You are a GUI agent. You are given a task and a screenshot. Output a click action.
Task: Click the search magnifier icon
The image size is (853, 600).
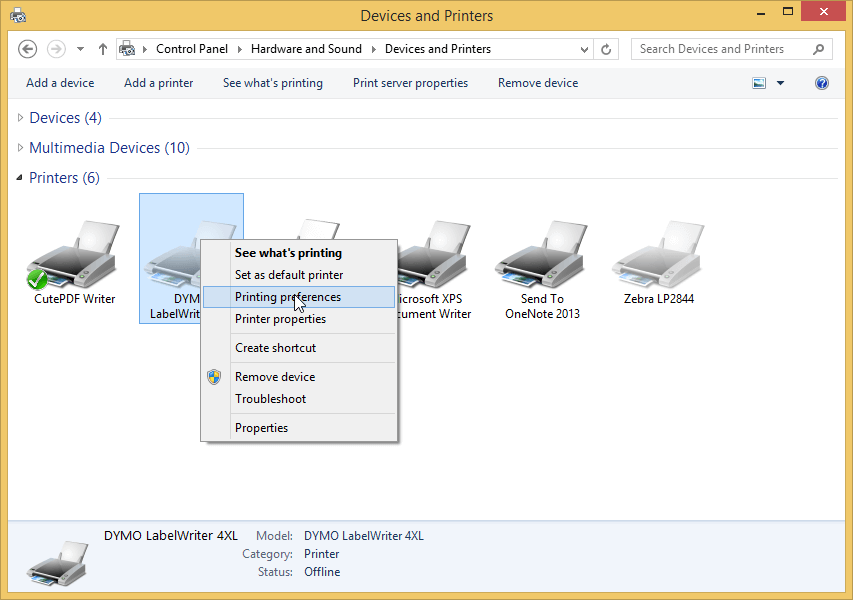coord(818,50)
